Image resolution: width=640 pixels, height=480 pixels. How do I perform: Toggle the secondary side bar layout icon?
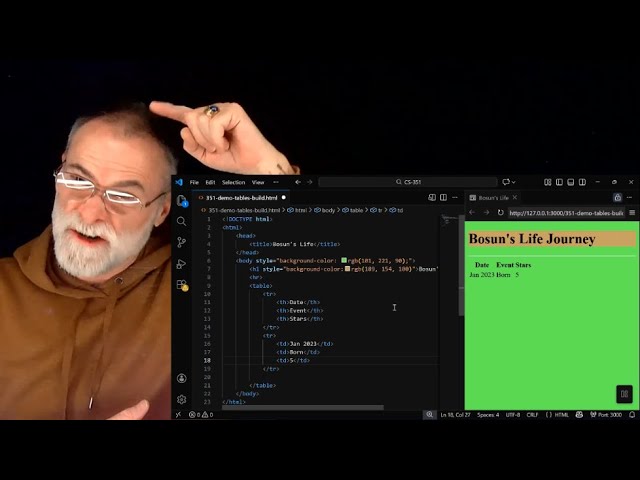pos(582,182)
